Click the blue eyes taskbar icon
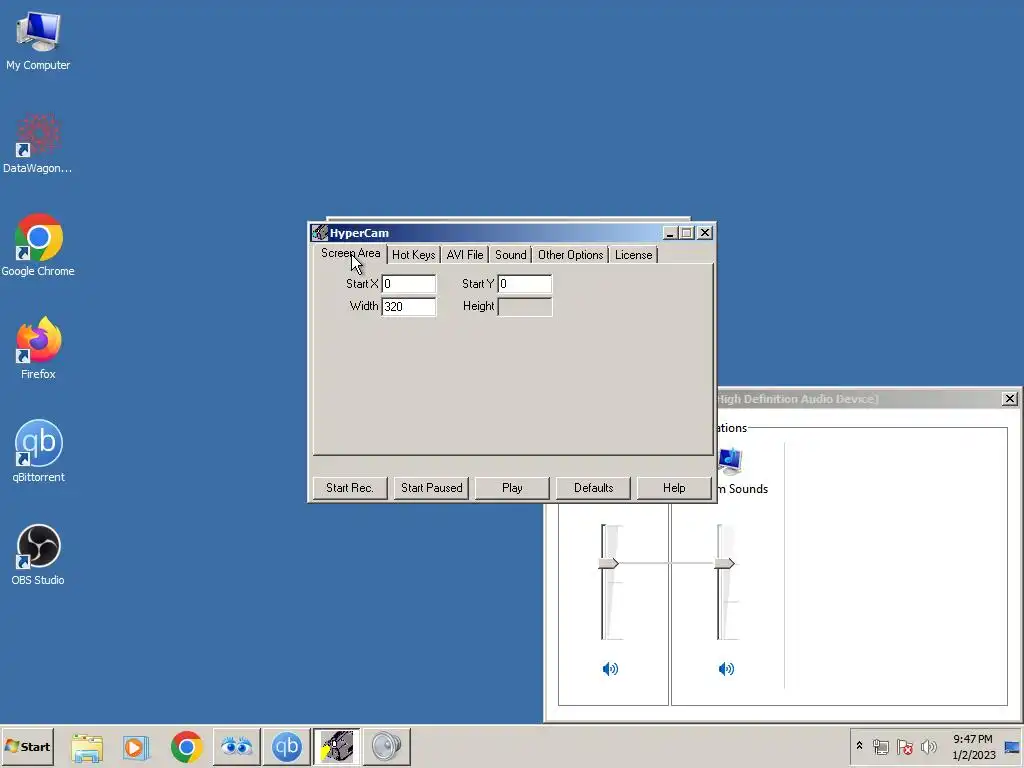The height and width of the screenshot is (768, 1024). click(x=236, y=746)
